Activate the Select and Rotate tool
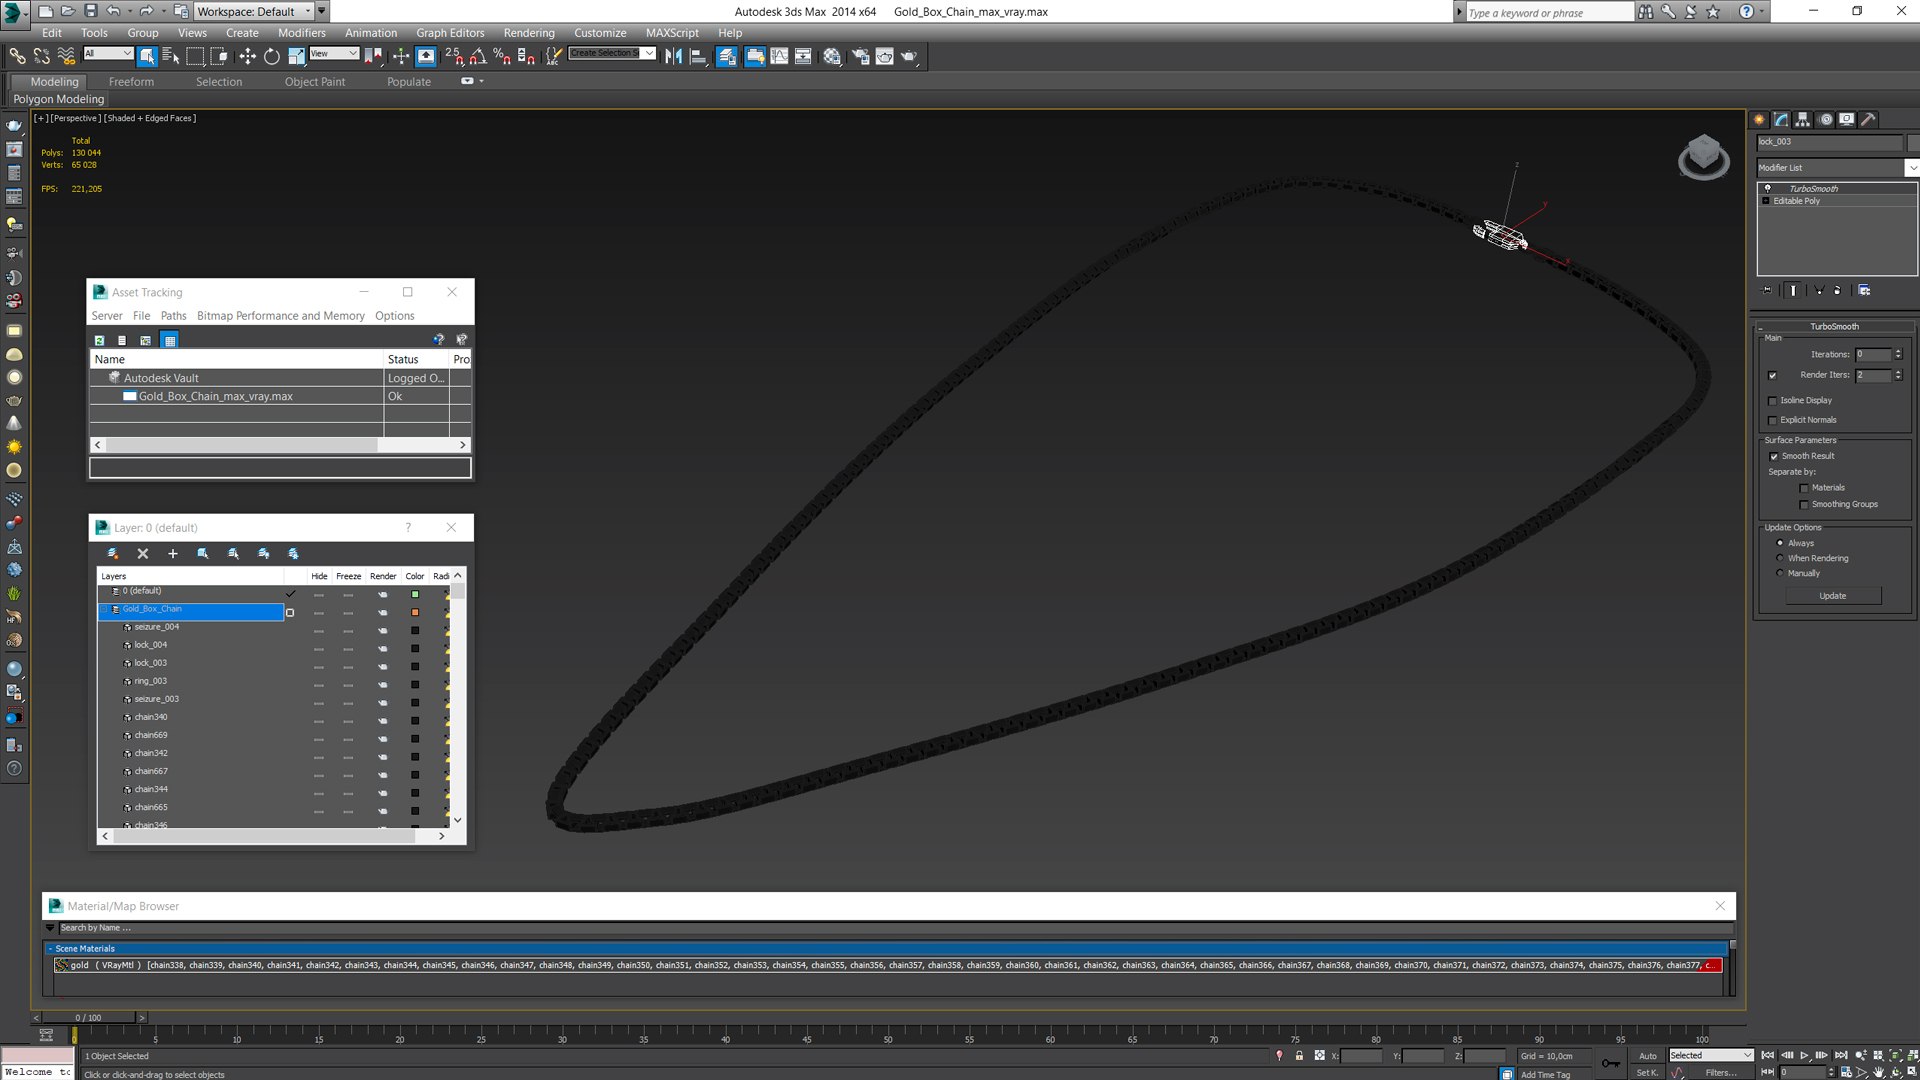Viewport: 1920px width, 1080px height. click(x=271, y=56)
